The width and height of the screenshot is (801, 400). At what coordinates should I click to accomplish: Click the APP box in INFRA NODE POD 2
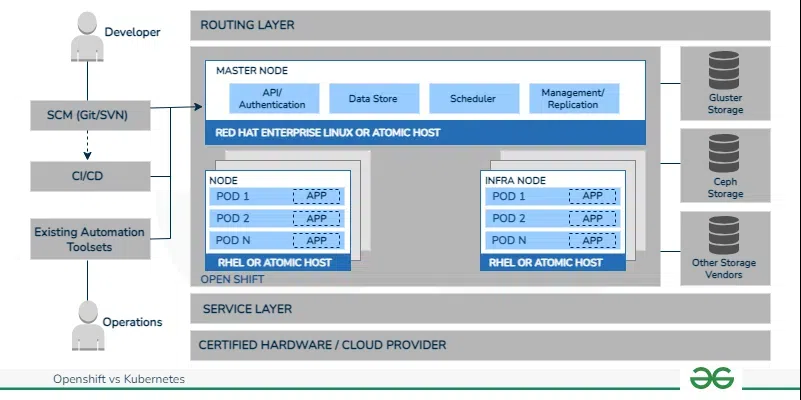tap(593, 219)
